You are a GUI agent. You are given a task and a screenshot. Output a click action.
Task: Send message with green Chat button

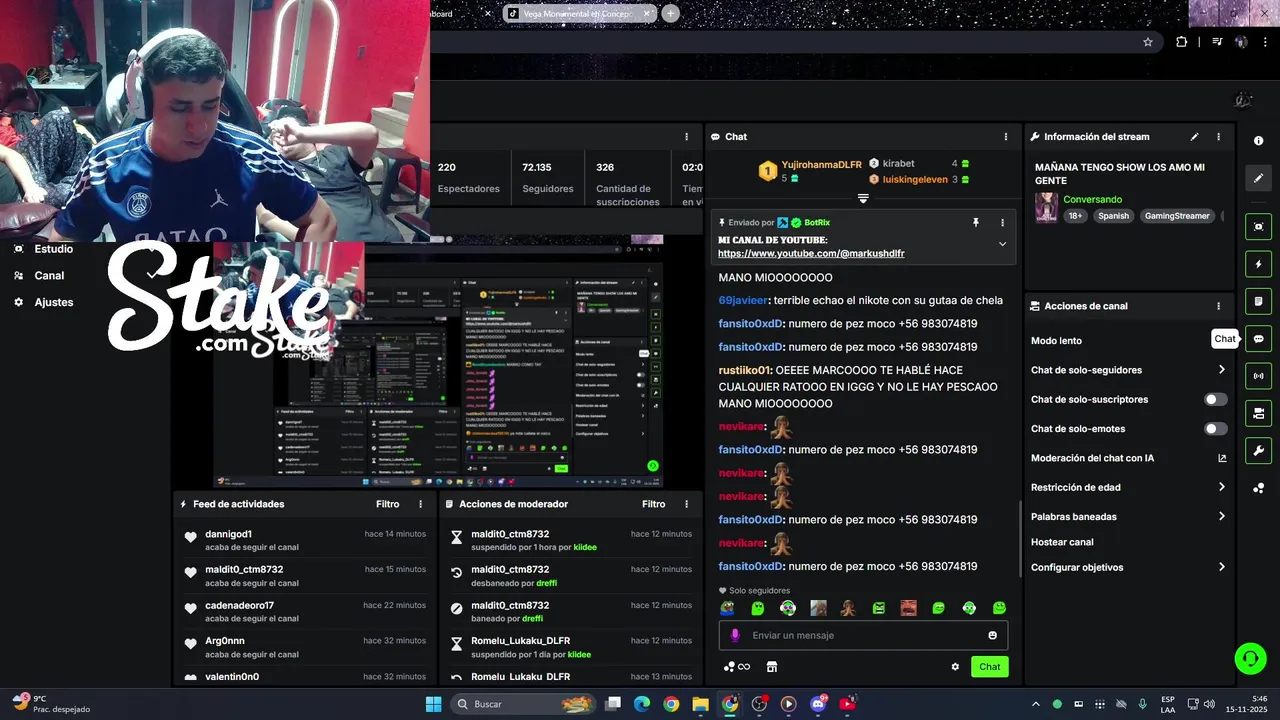pyautogui.click(x=989, y=667)
